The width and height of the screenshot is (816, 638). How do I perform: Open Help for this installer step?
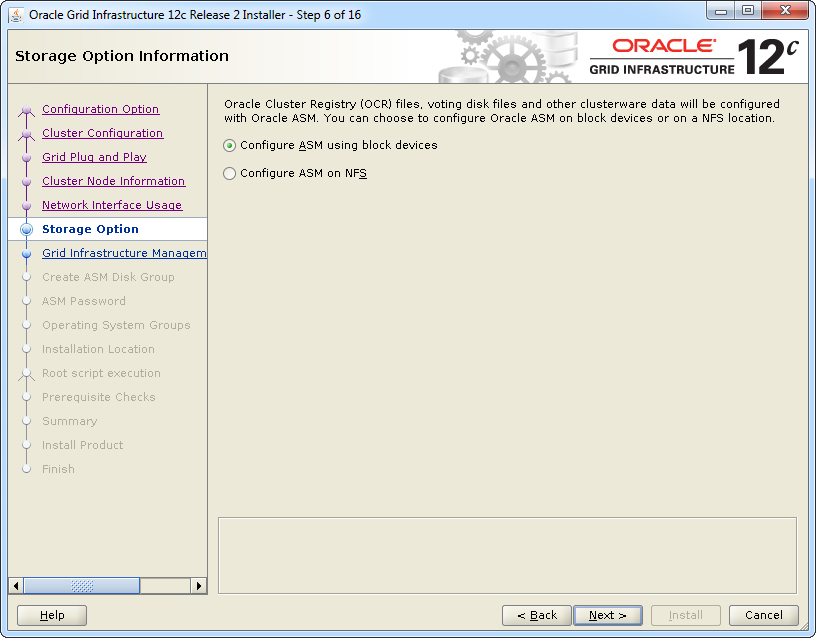[52, 615]
